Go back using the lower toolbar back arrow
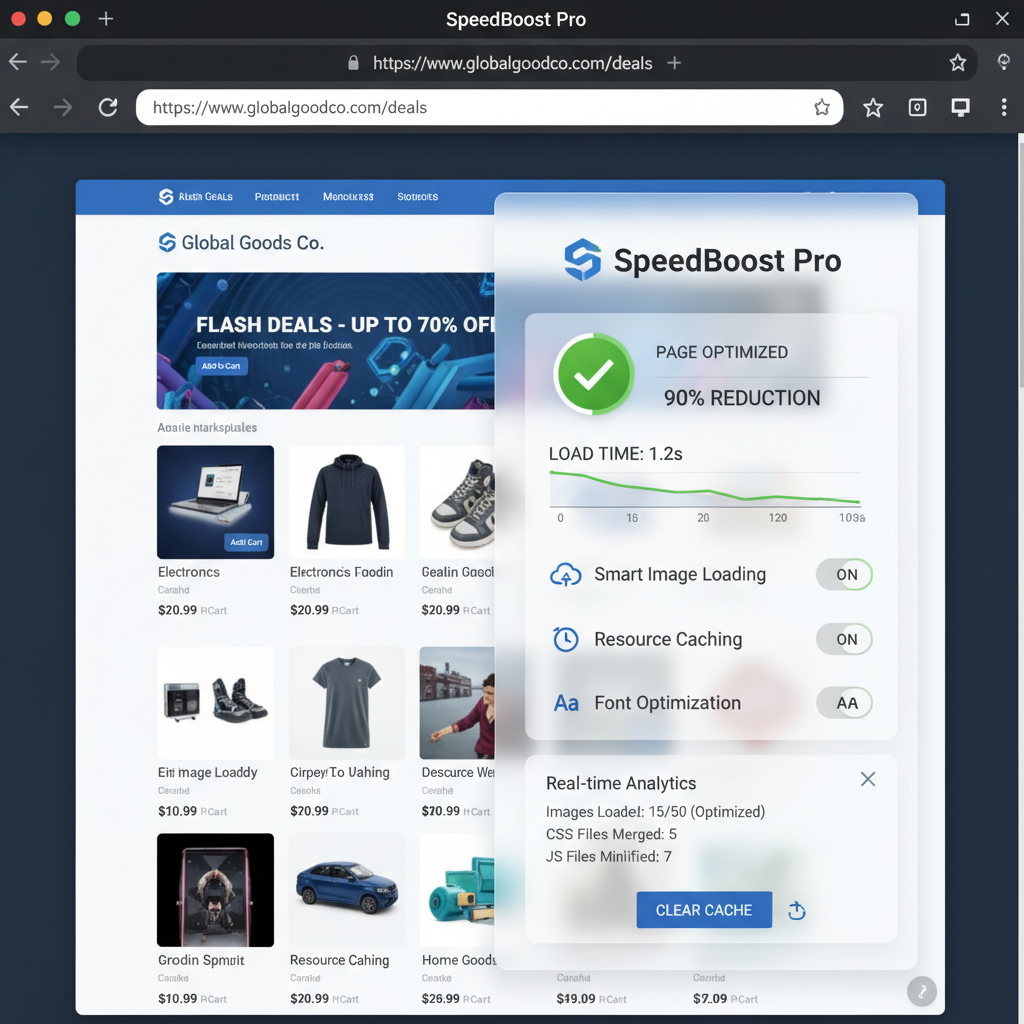The height and width of the screenshot is (1024, 1024). (19, 107)
